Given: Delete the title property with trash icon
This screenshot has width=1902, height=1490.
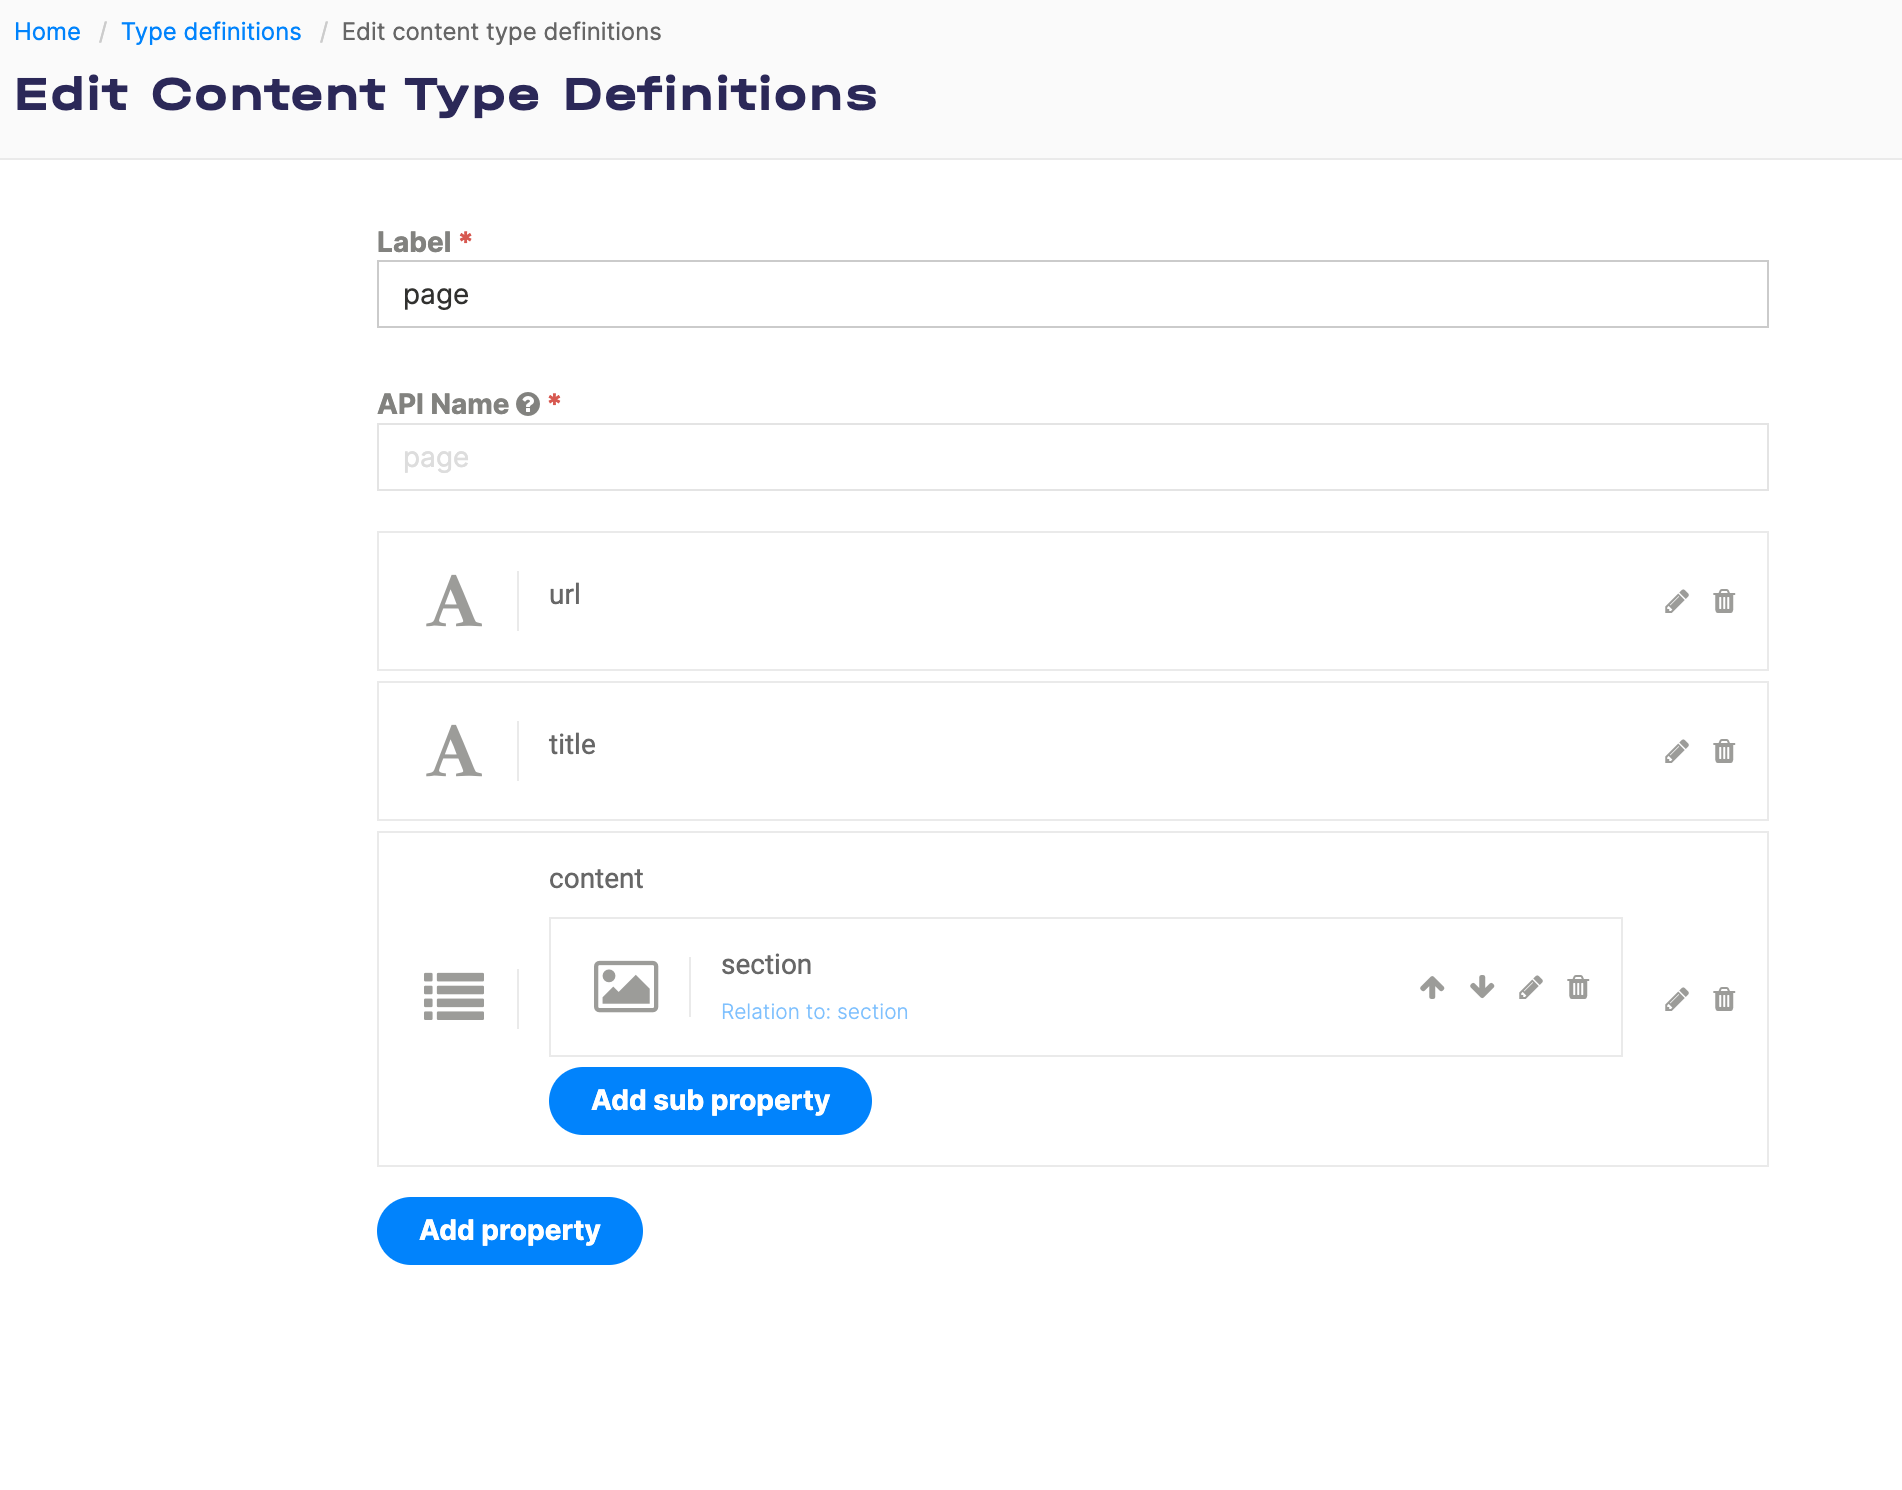Looking at the screenshot, I should click(1724, 751).
